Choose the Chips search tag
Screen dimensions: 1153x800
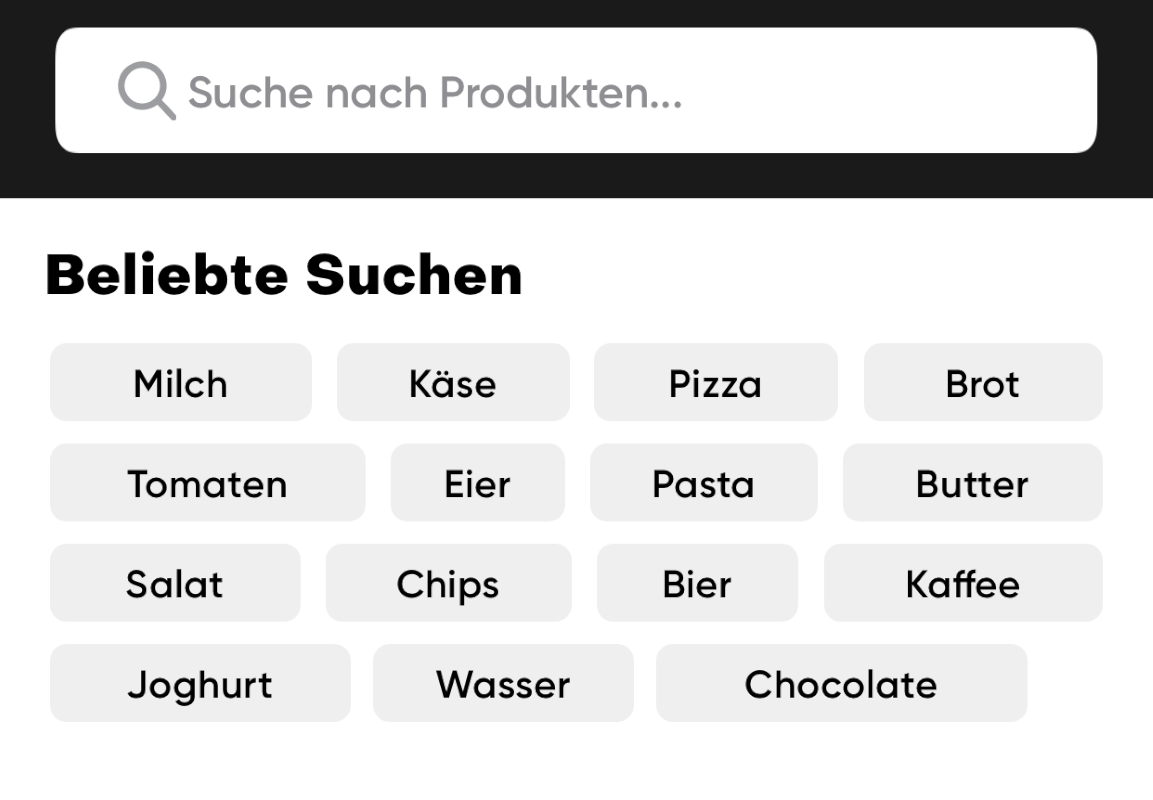449,583
